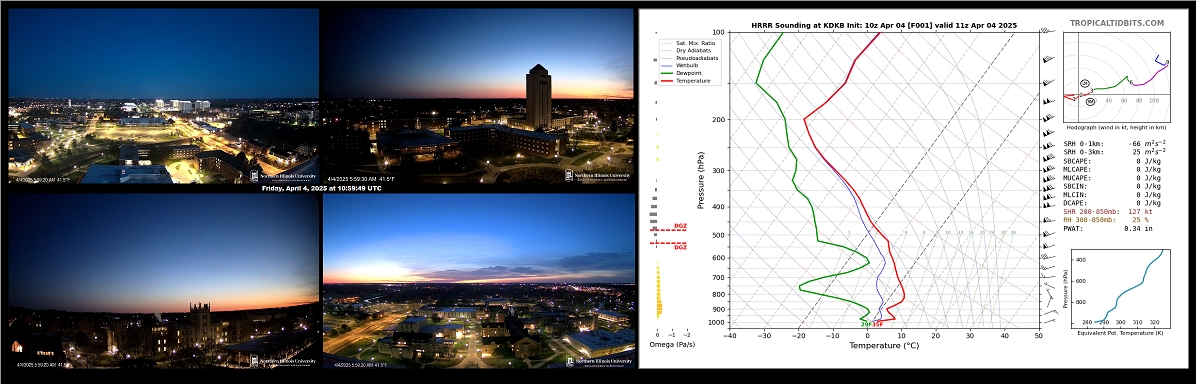The image size is (1197, 385).
Task: Open the top-right tower sunrise webcam view
Action: click(478, 95)
